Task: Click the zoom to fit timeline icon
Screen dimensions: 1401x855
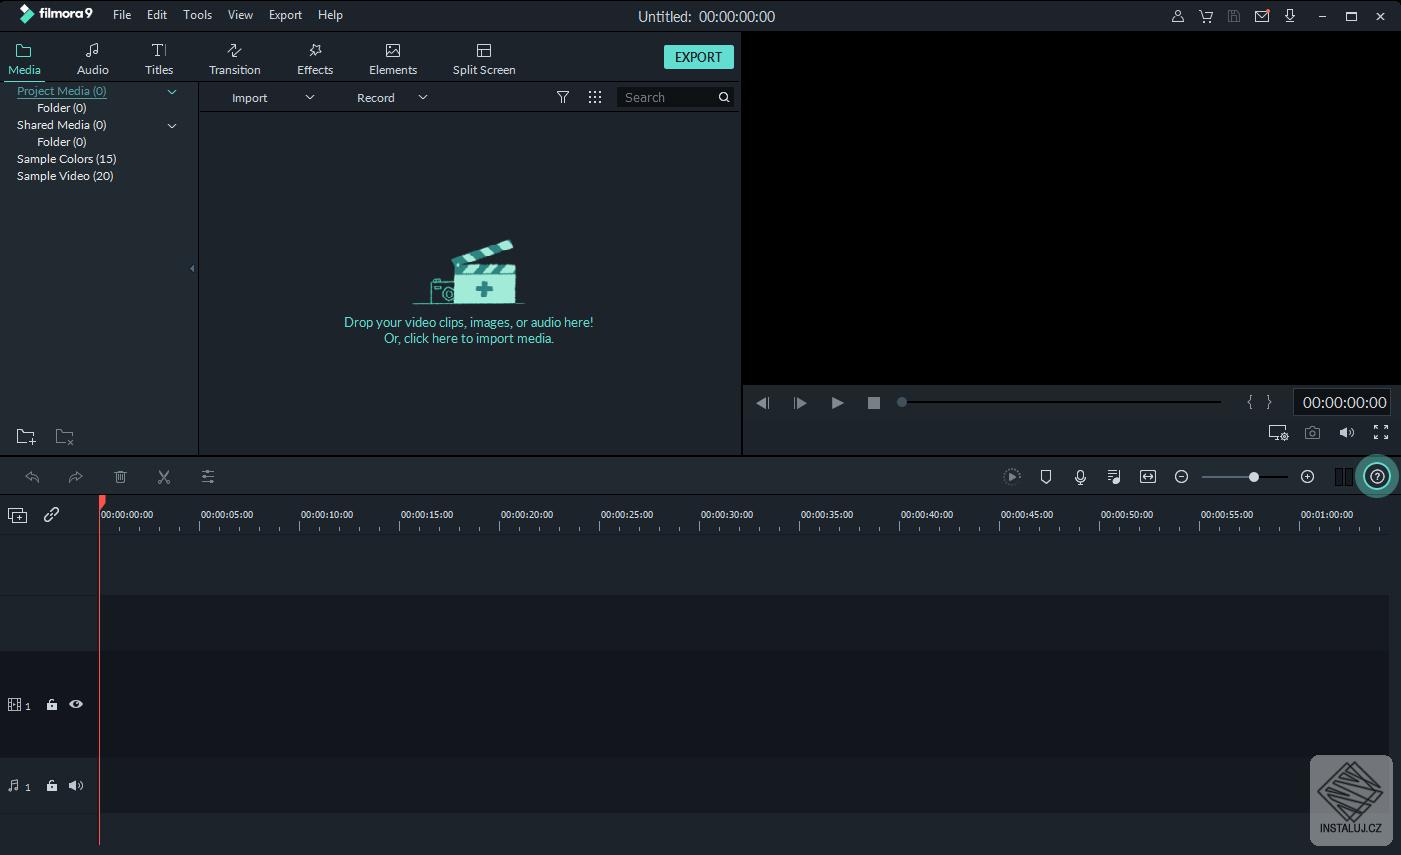Action: coord(1148,477)
